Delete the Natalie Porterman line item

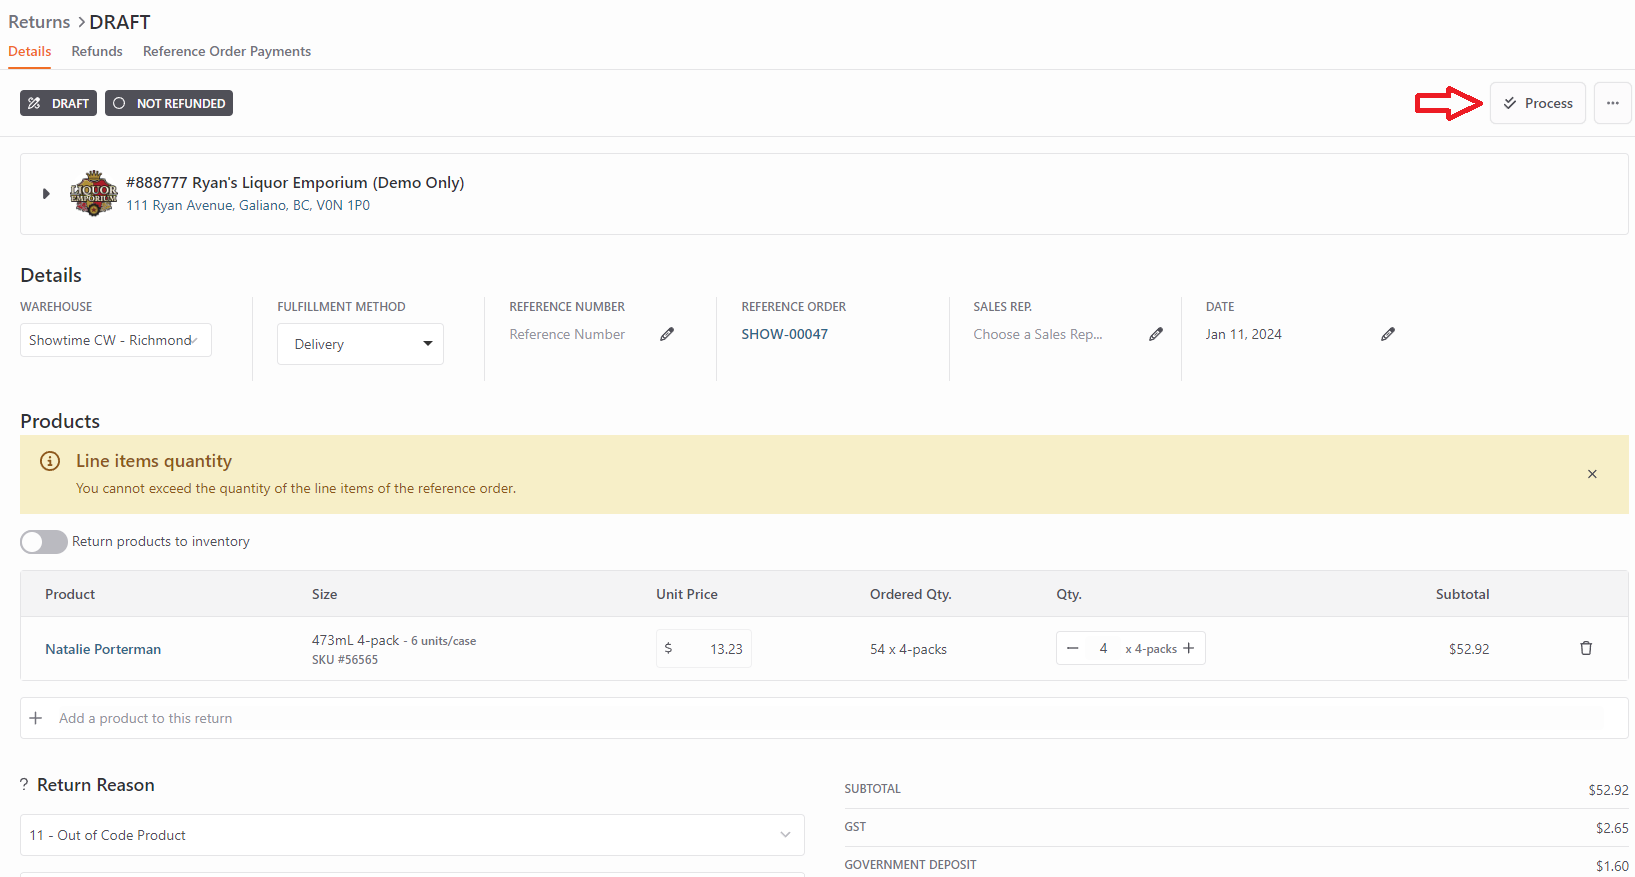click(x=1586, y=648)
